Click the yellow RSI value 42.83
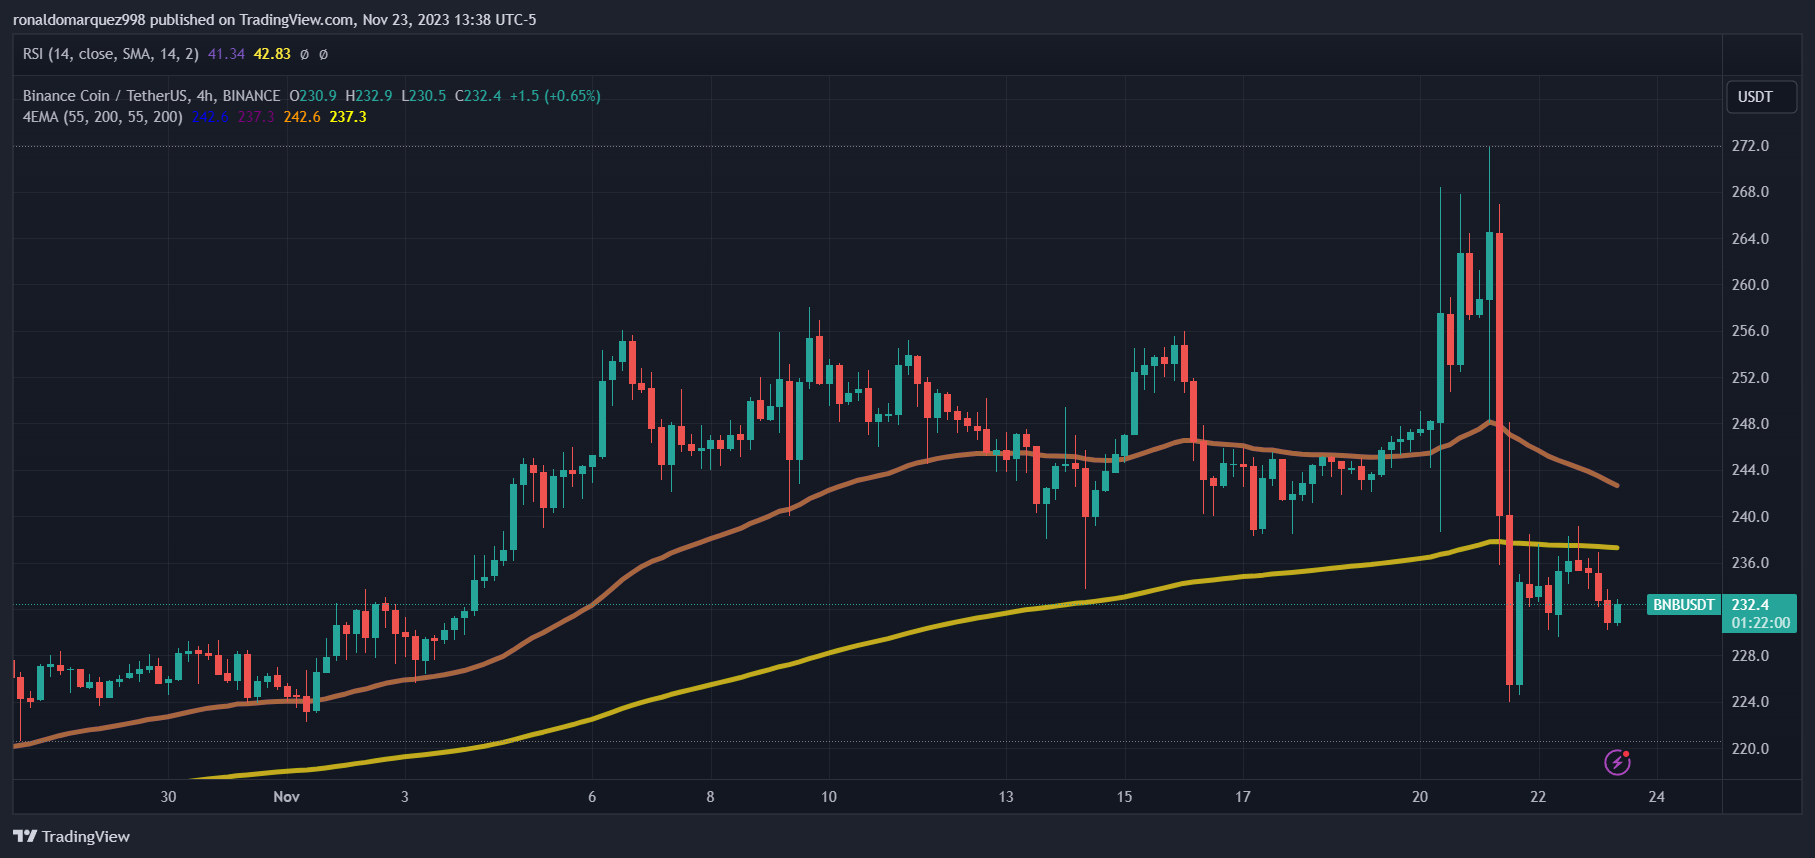The image size is (1815, 858). coord(272,54)
